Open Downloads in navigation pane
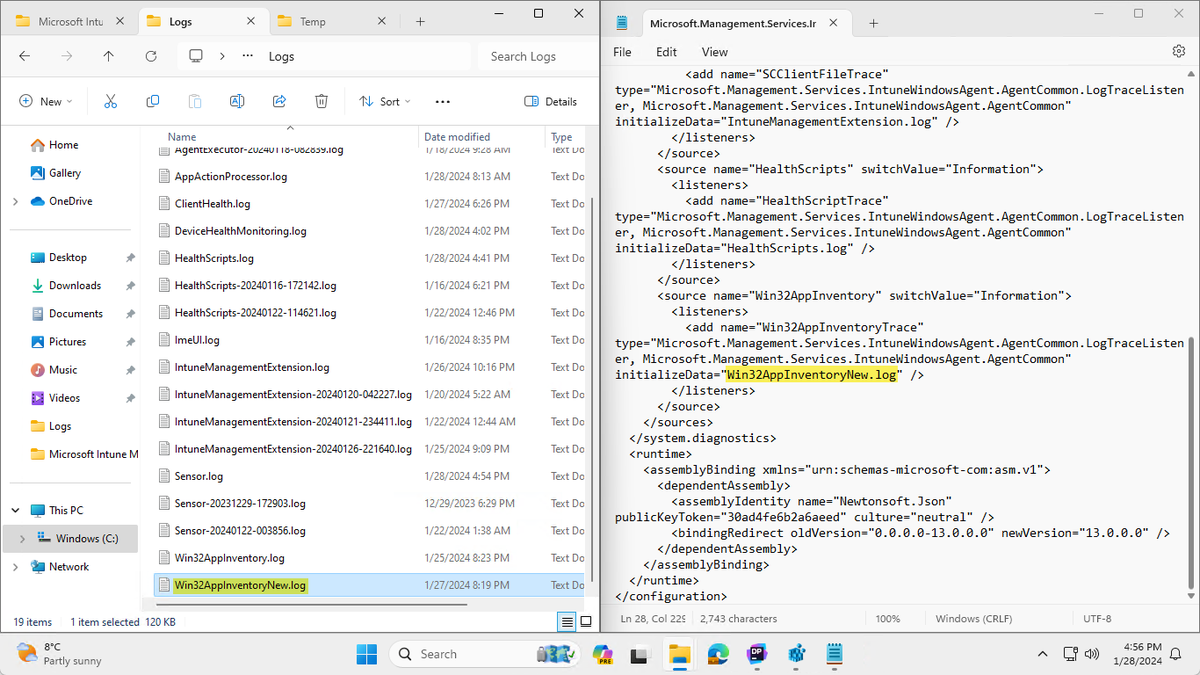Image resolution: width=1200 pixels, height=675 pixels. (74, 285)
